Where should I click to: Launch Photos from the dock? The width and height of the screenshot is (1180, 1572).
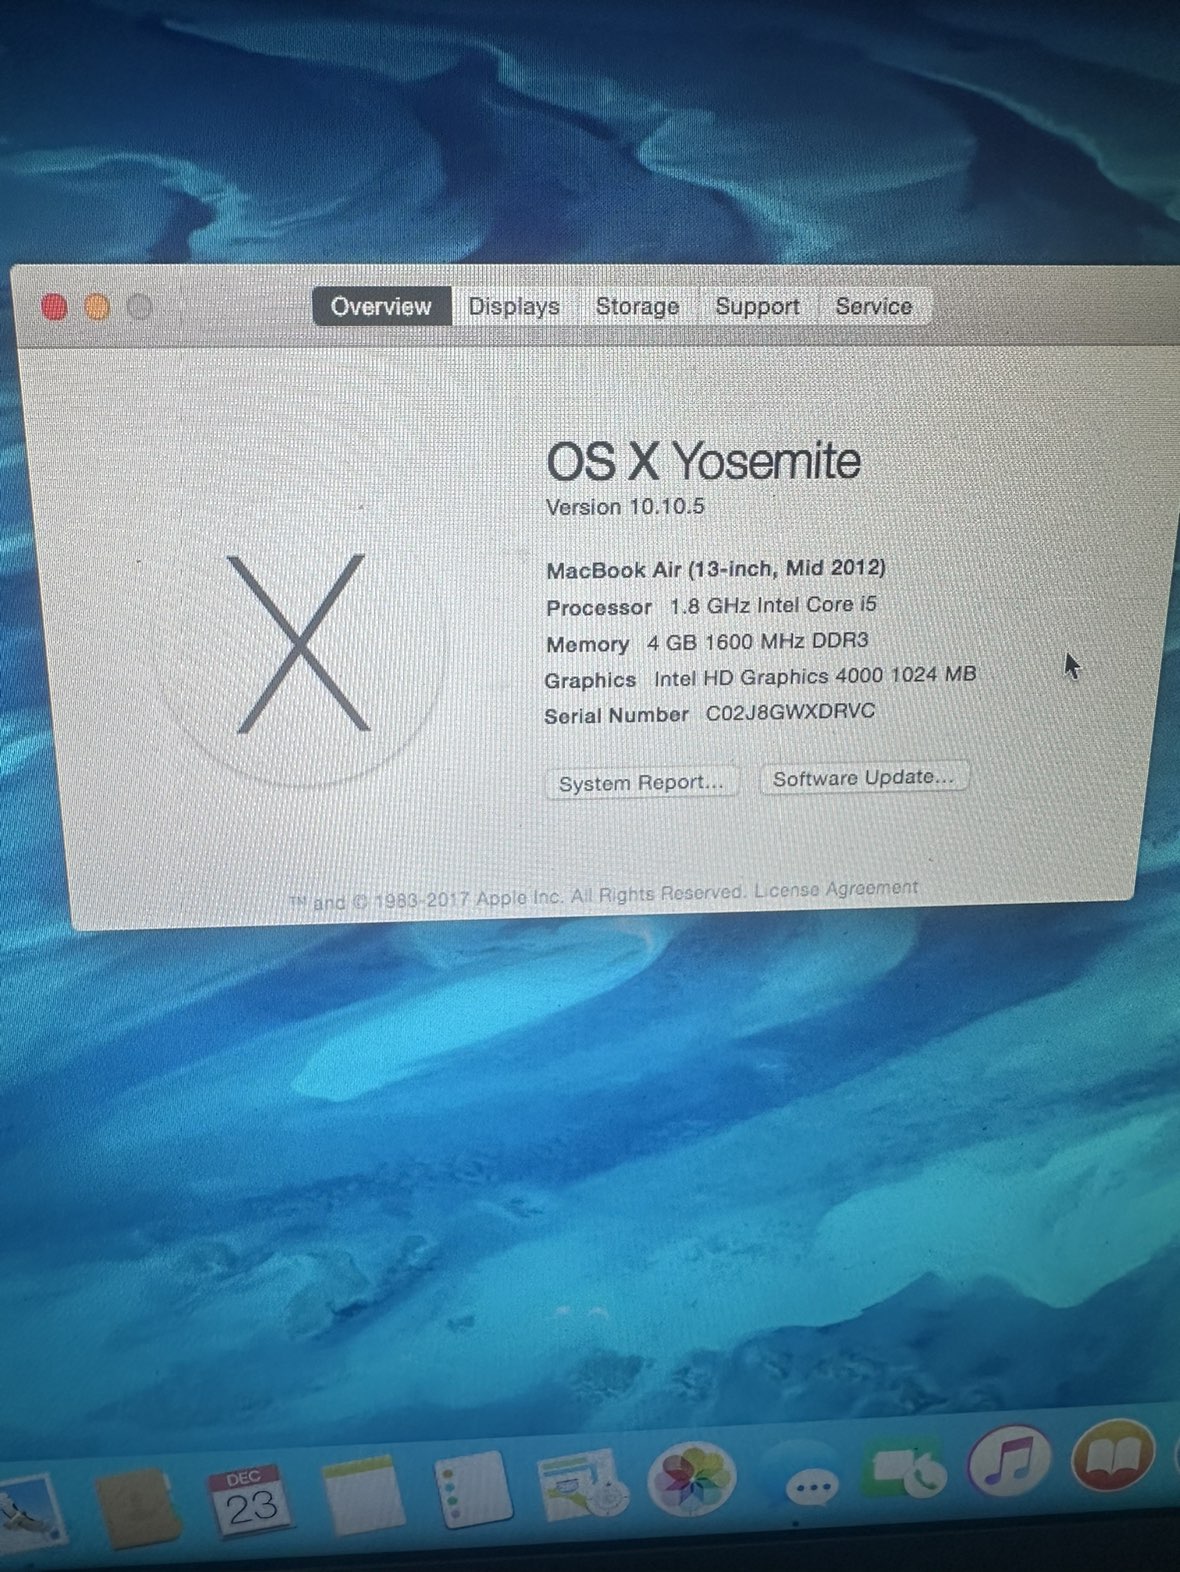tap(692, 1481)
